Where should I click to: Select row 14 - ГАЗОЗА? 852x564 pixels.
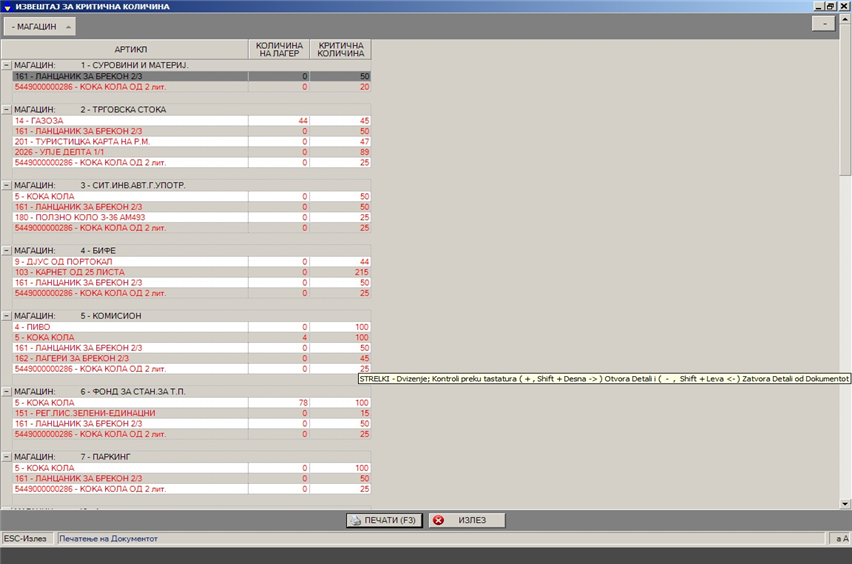[130, 121]
